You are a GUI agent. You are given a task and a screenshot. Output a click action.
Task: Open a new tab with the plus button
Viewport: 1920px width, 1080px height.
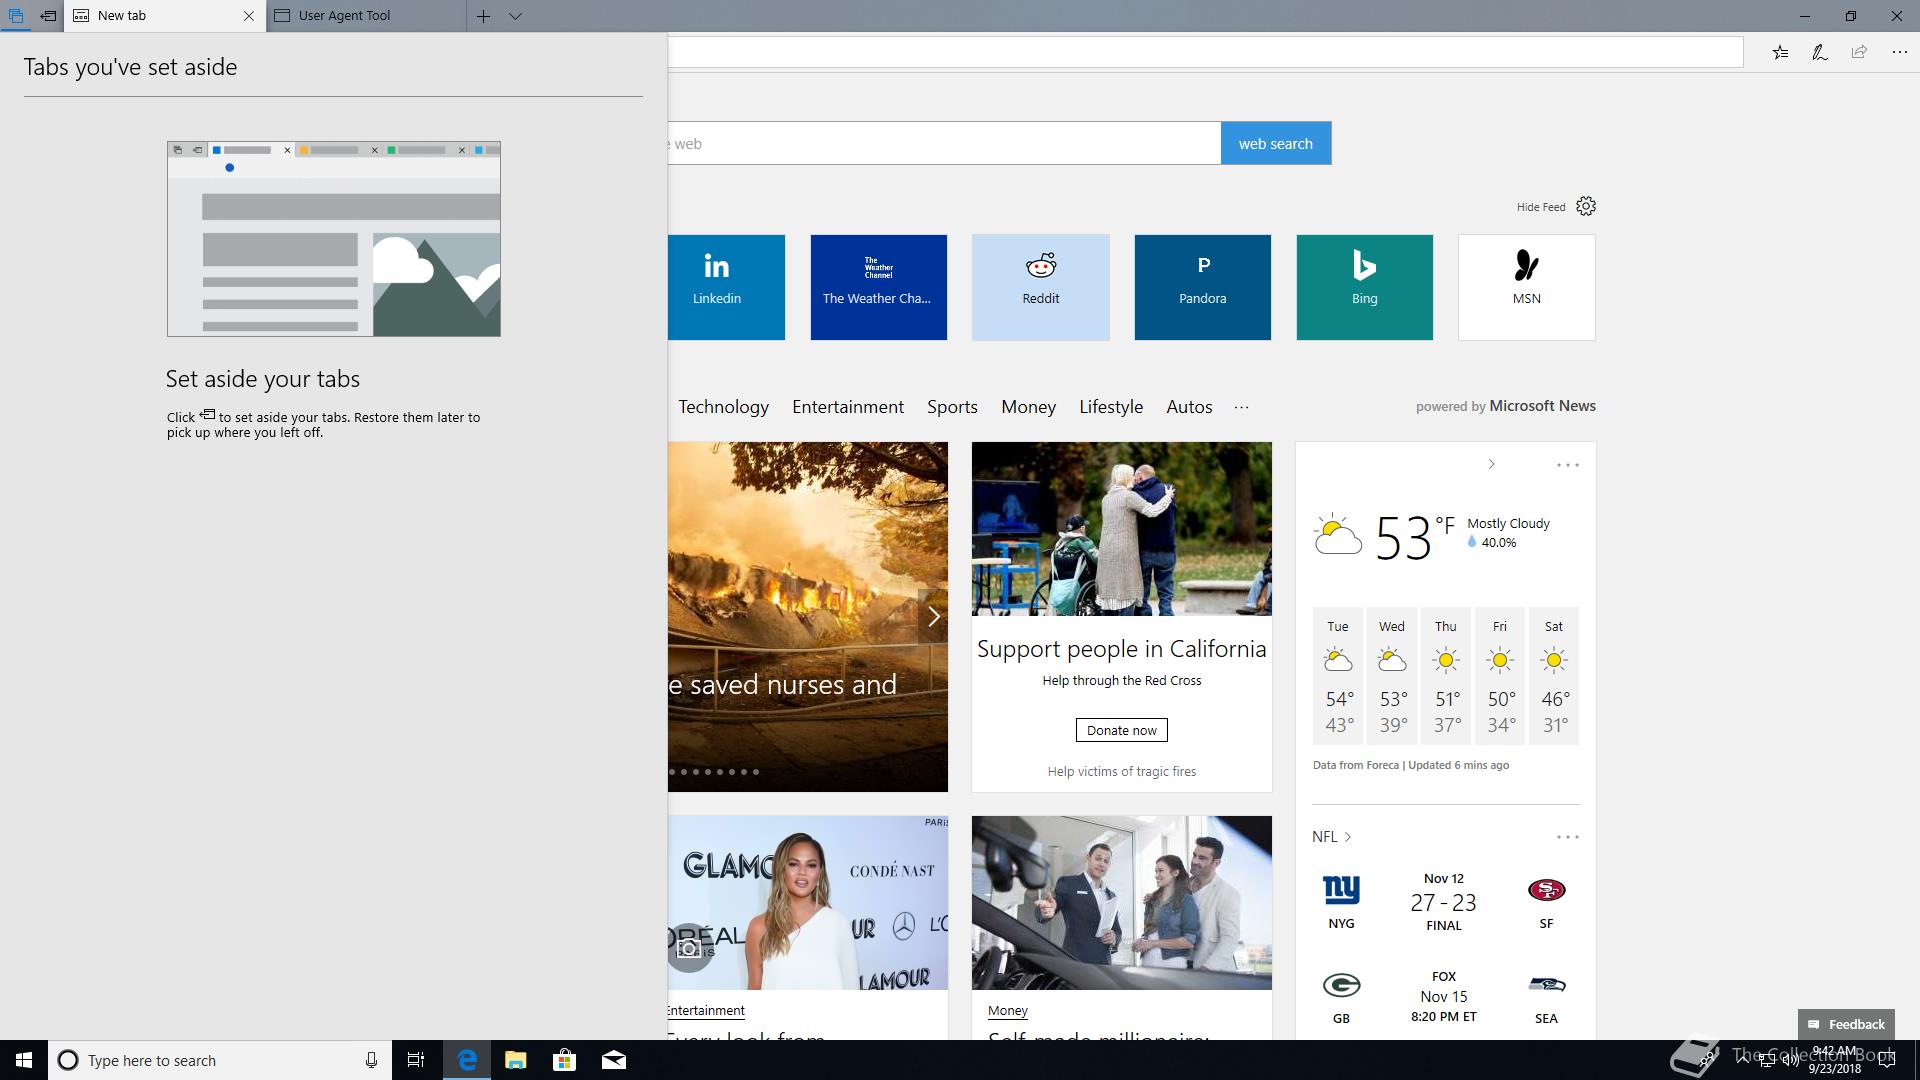[483, 16]
